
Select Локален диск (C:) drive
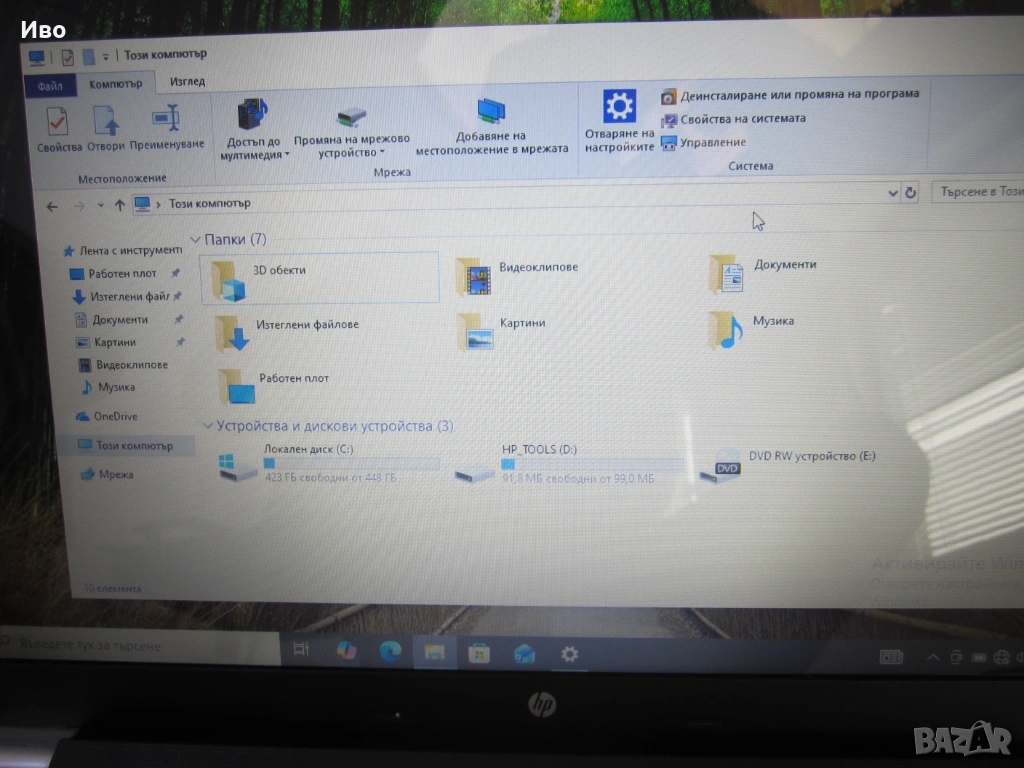click(x=239, y=466)
